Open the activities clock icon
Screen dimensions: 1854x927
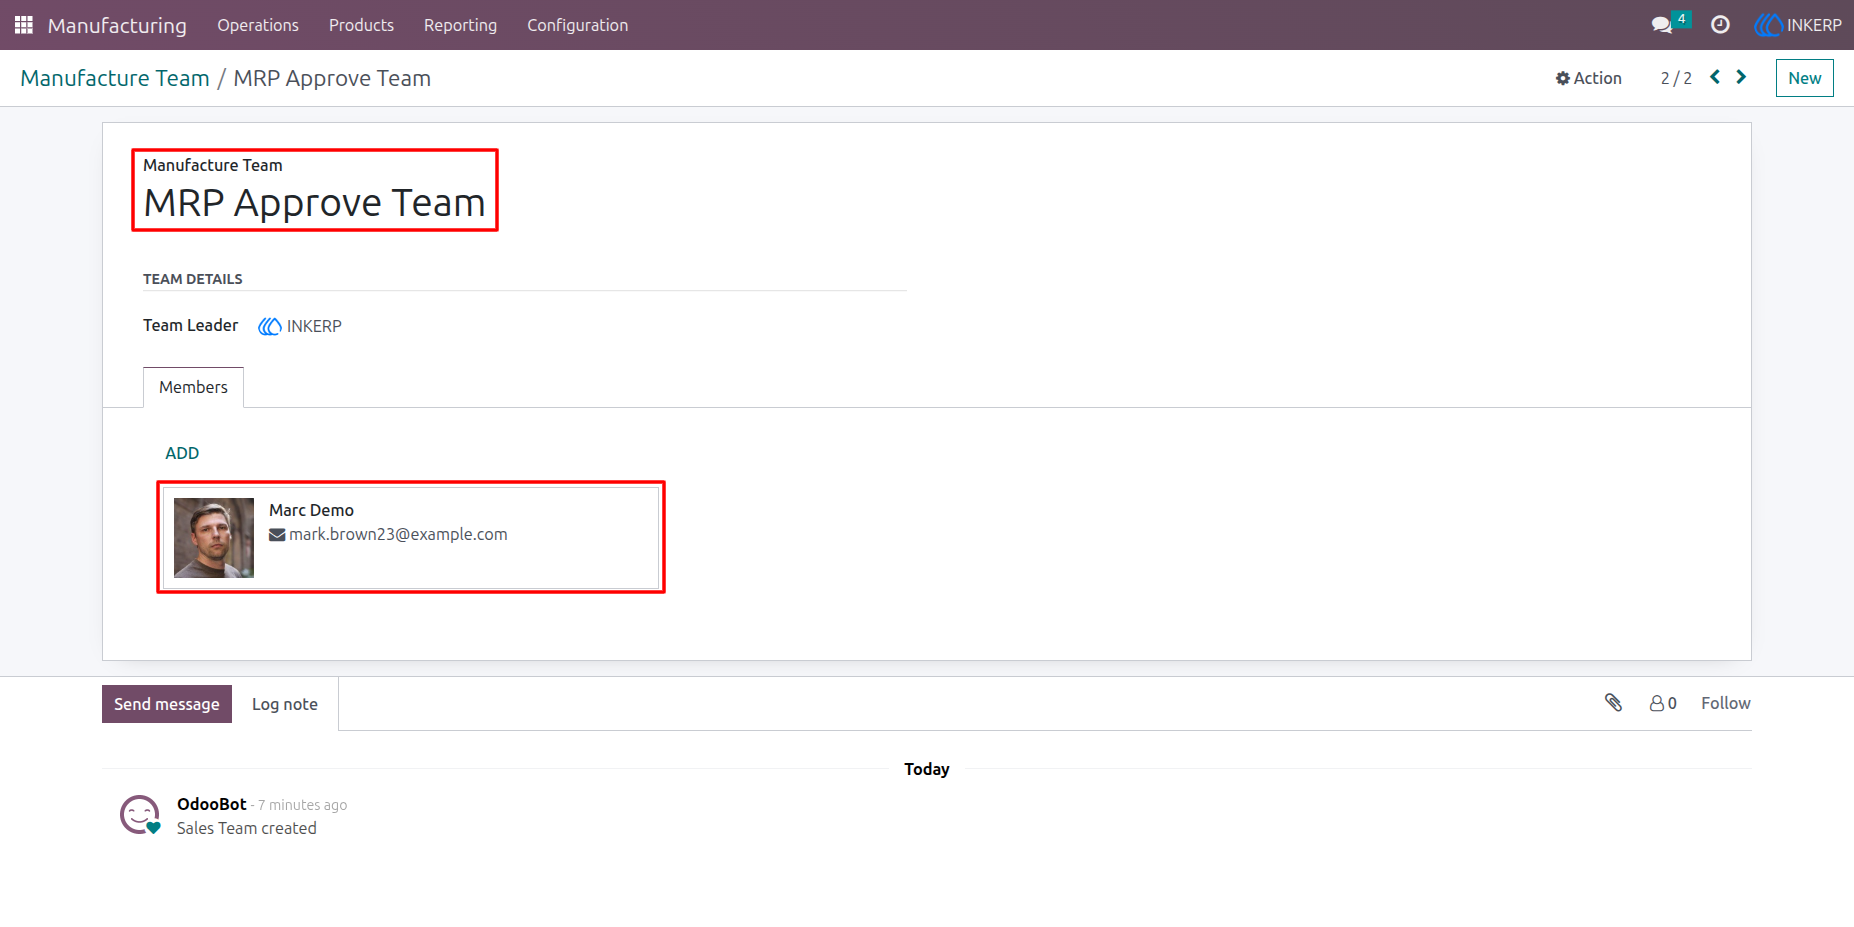click(x=1720, y=25)
